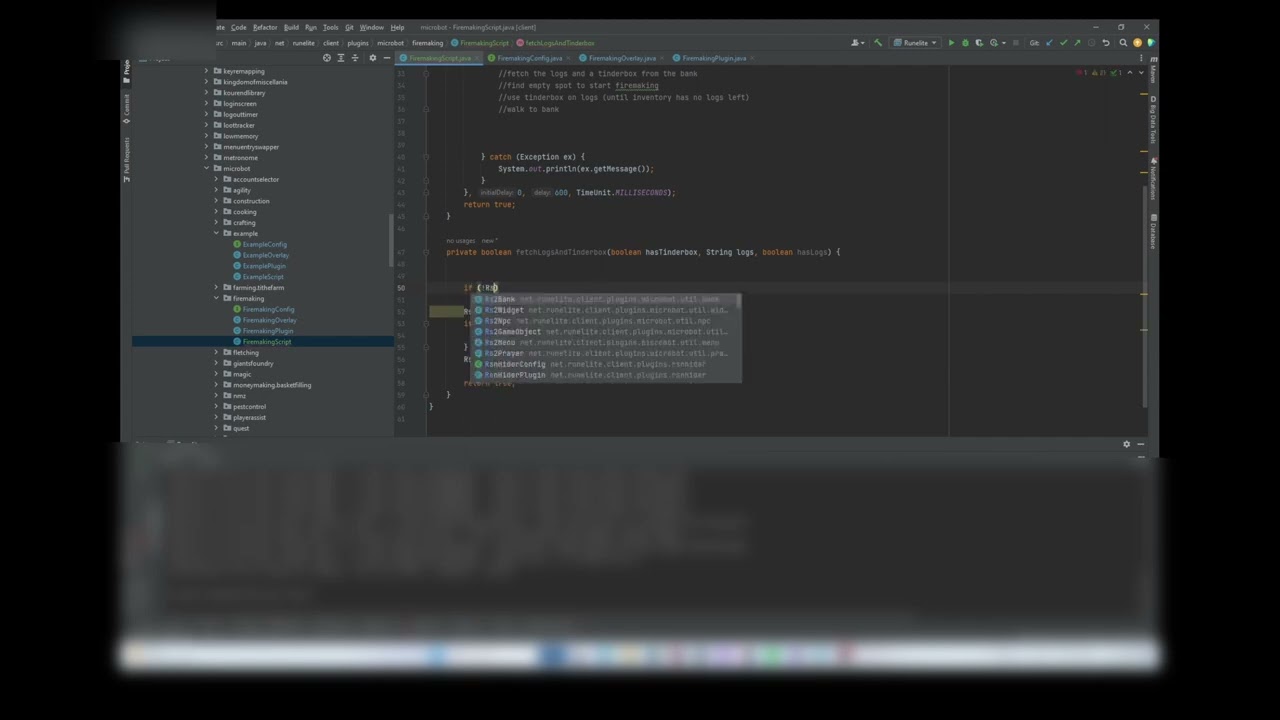
Task: Select Rs2Npc in the autocomplete list
Action: pyautogui.click(x=606, y=321)
